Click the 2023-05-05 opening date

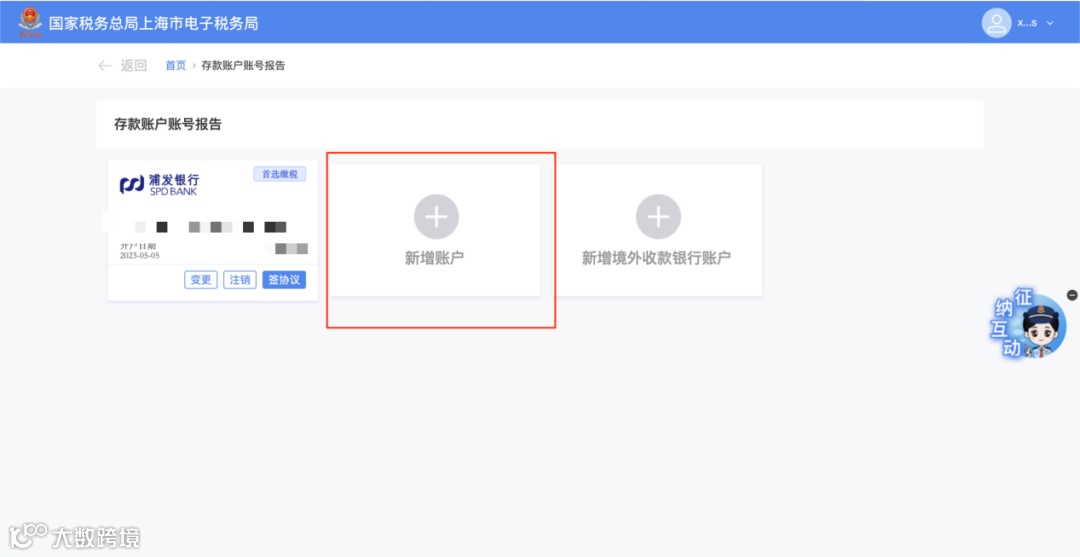(x=139, y=255)
